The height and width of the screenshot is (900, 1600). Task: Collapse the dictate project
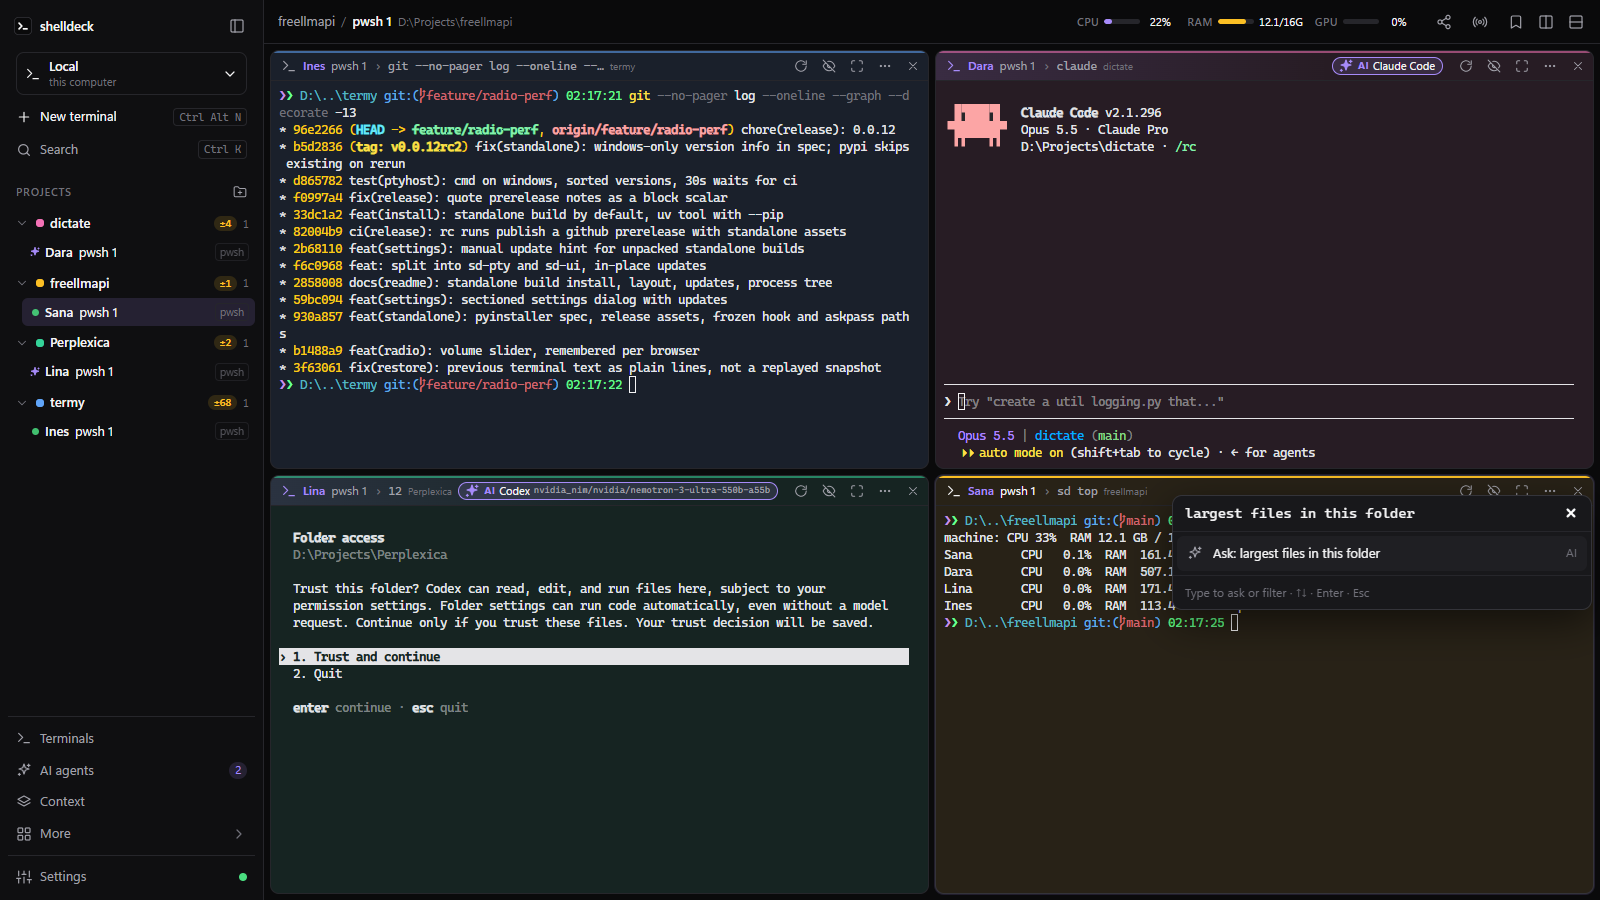22,223
